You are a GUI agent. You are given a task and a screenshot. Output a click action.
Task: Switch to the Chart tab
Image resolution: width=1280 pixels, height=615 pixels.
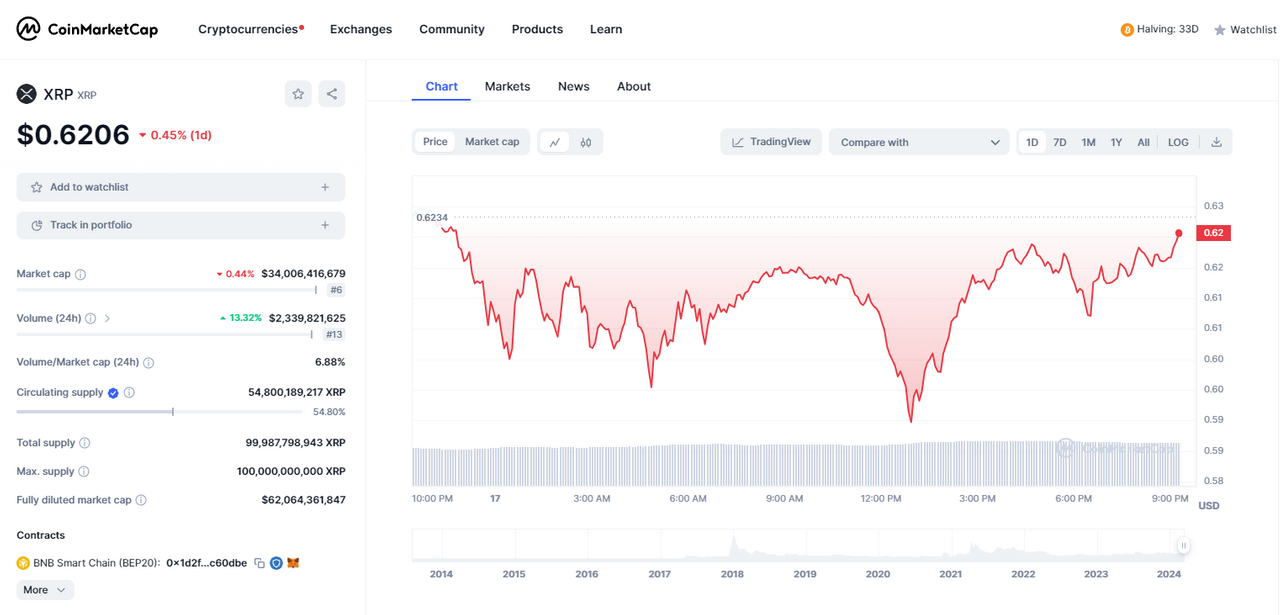click(441, 86)
